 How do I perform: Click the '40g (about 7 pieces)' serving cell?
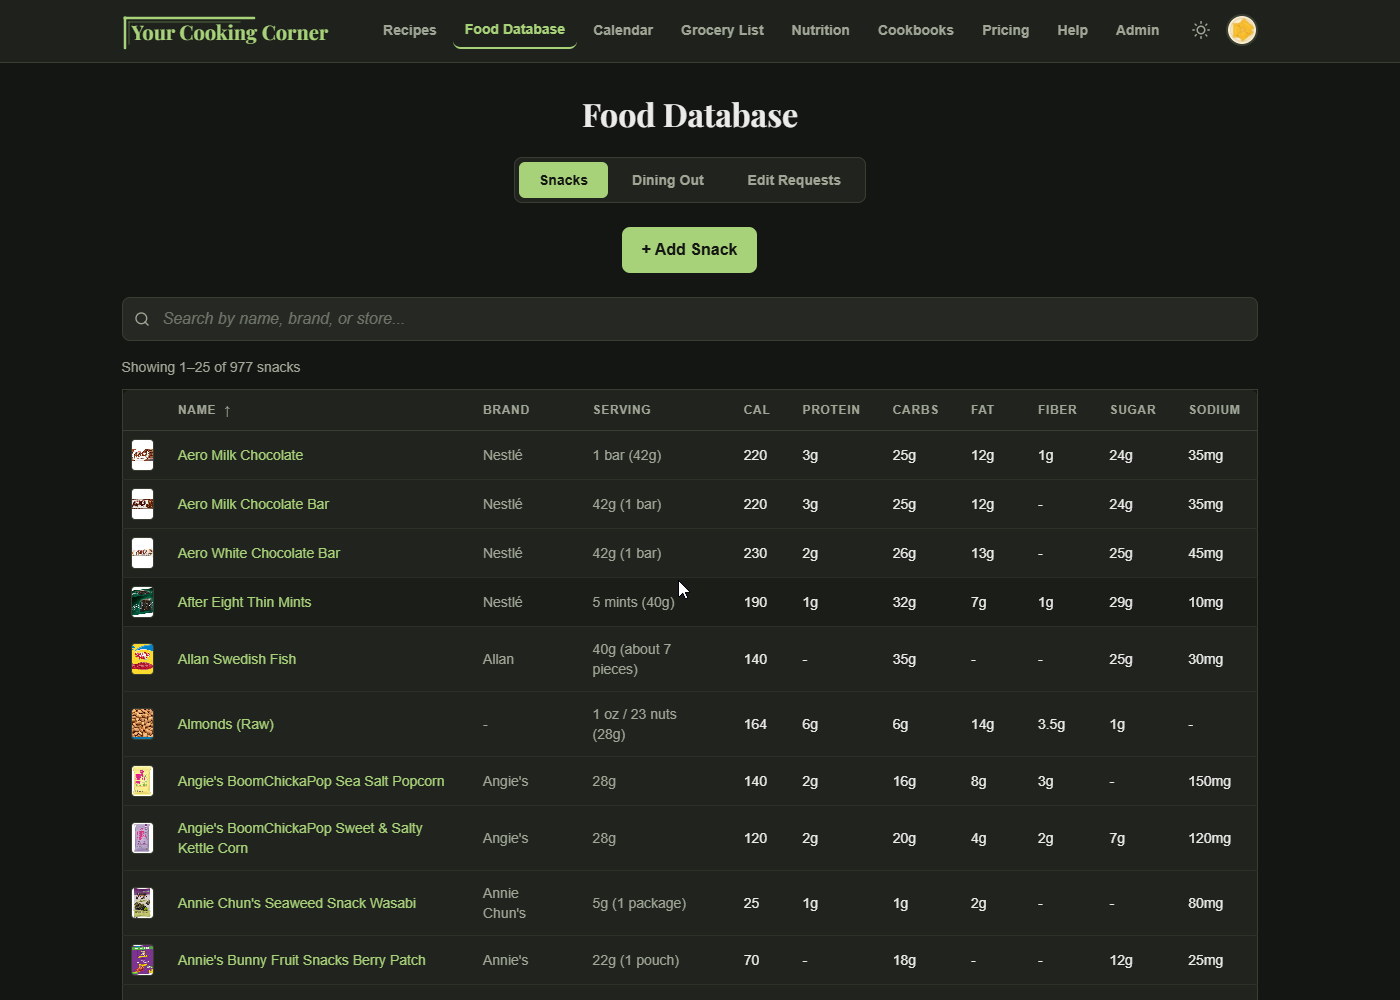tap(632, 659)
